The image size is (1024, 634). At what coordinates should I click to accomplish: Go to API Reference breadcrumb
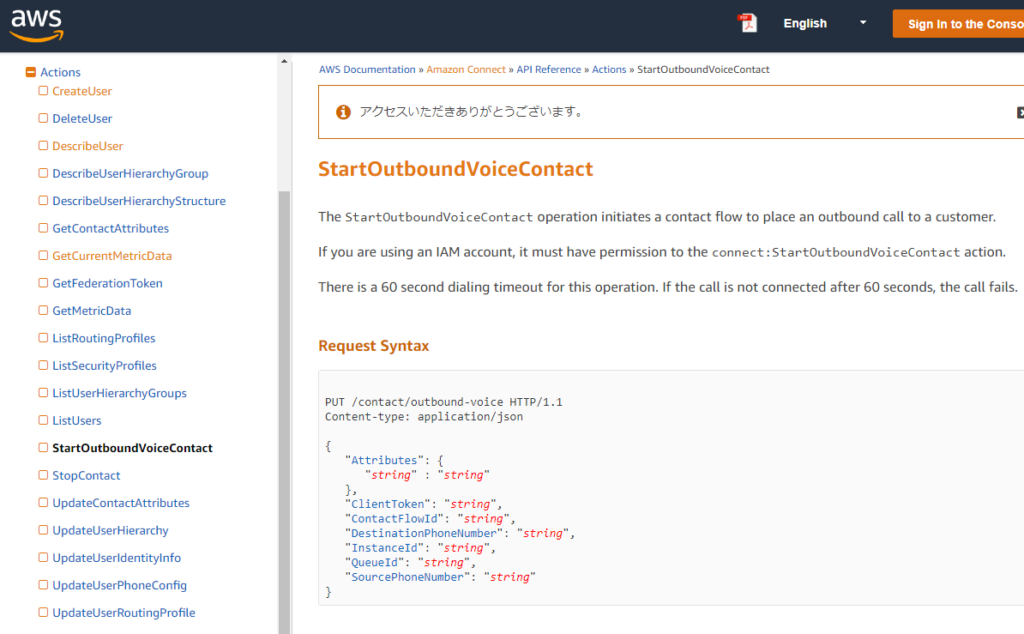point(549,69)
